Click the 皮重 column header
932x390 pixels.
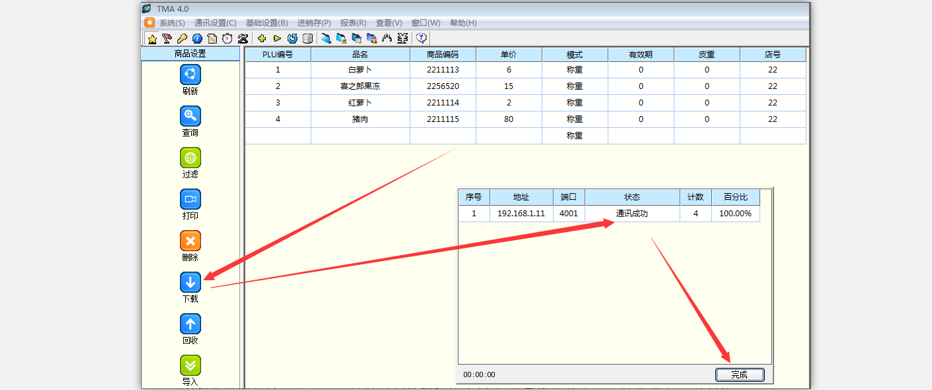[x=707, y=55]
